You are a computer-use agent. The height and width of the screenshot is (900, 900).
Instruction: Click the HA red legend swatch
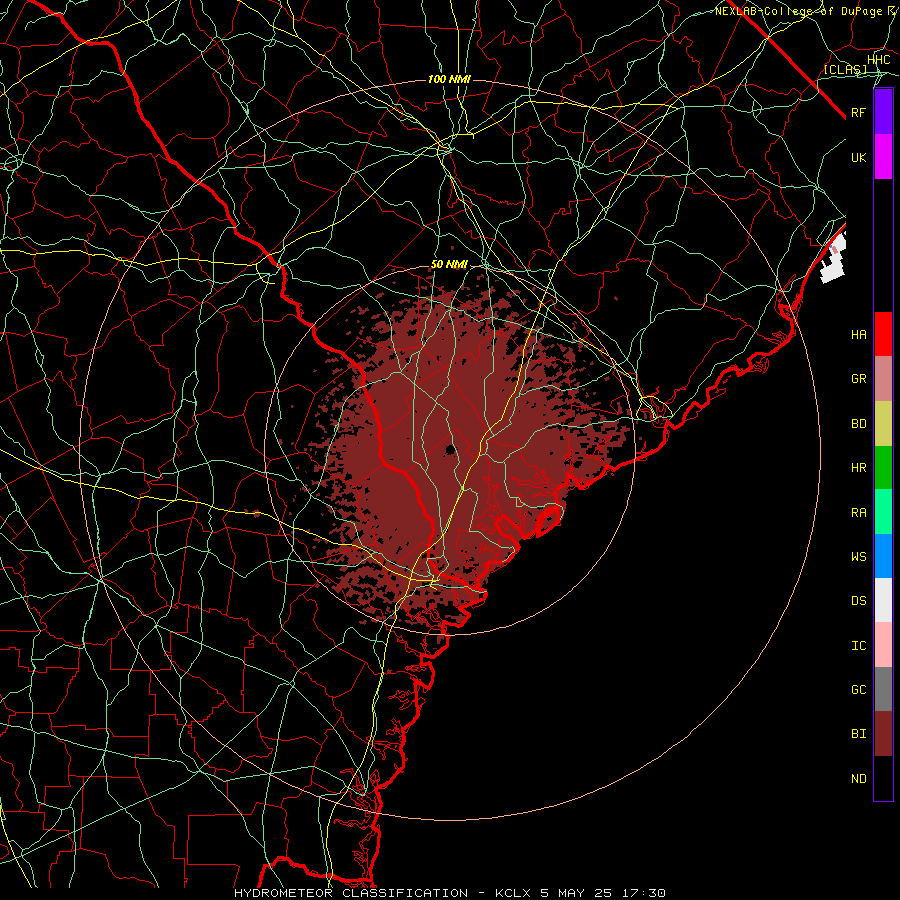pos(883,334)
